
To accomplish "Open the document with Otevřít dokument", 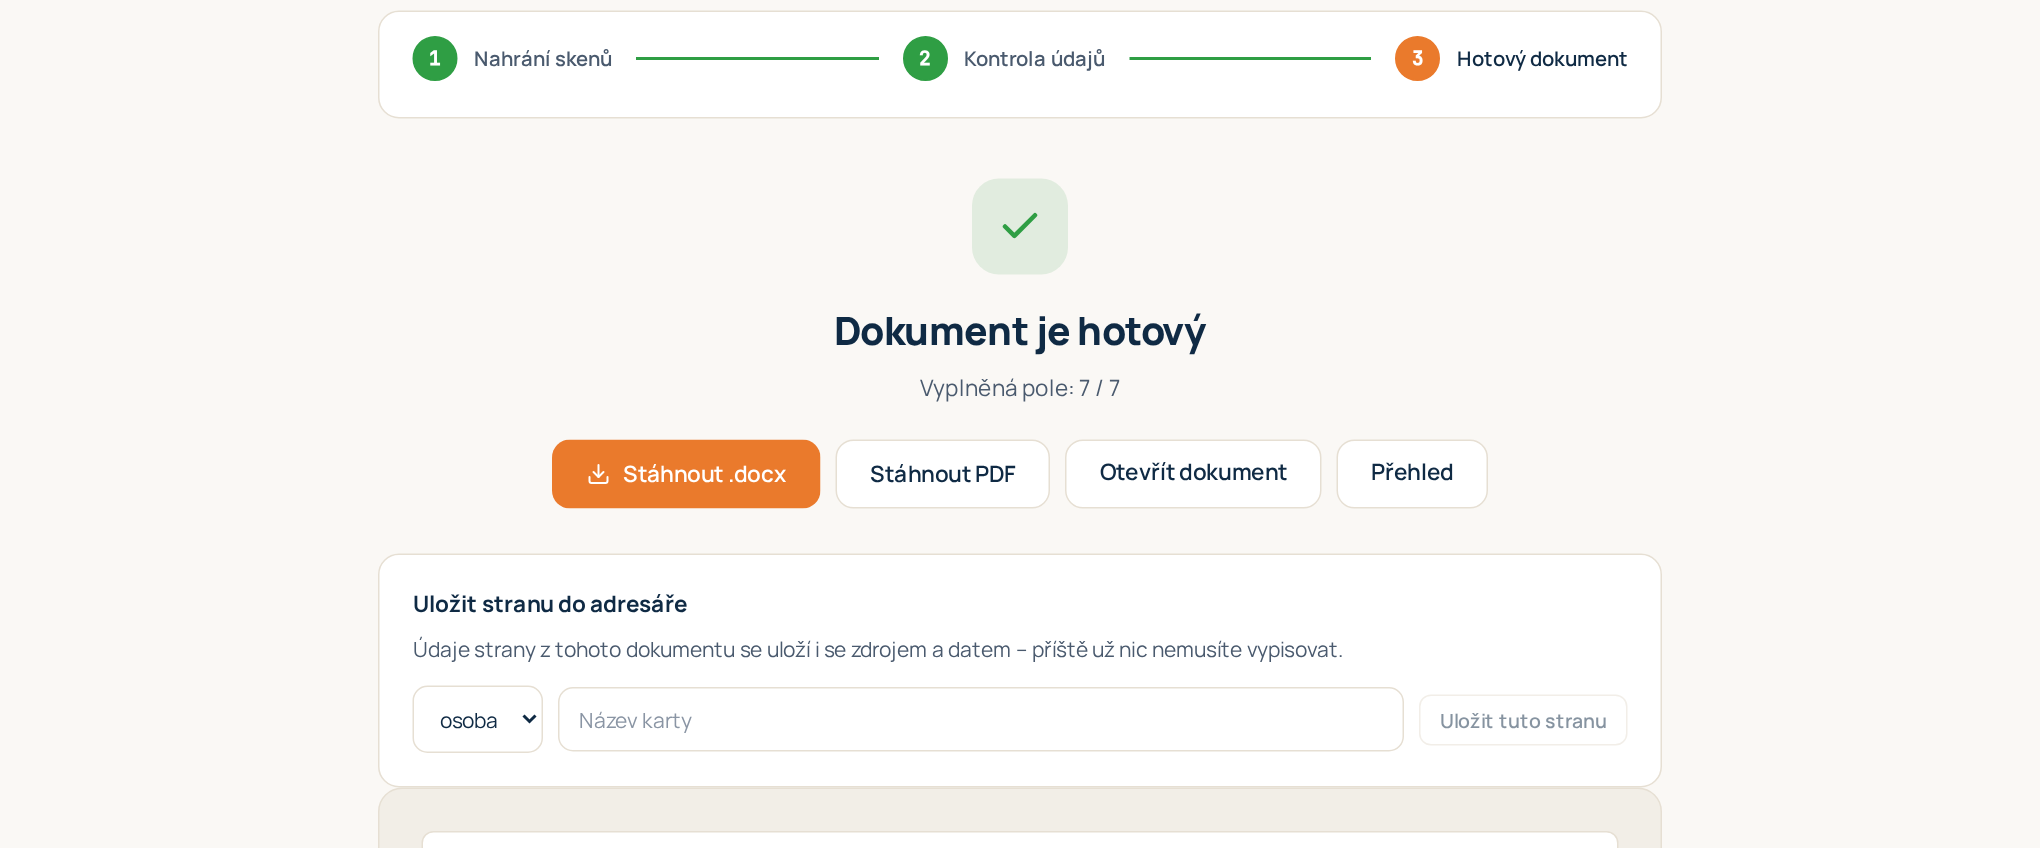I will click(1193, 474).
